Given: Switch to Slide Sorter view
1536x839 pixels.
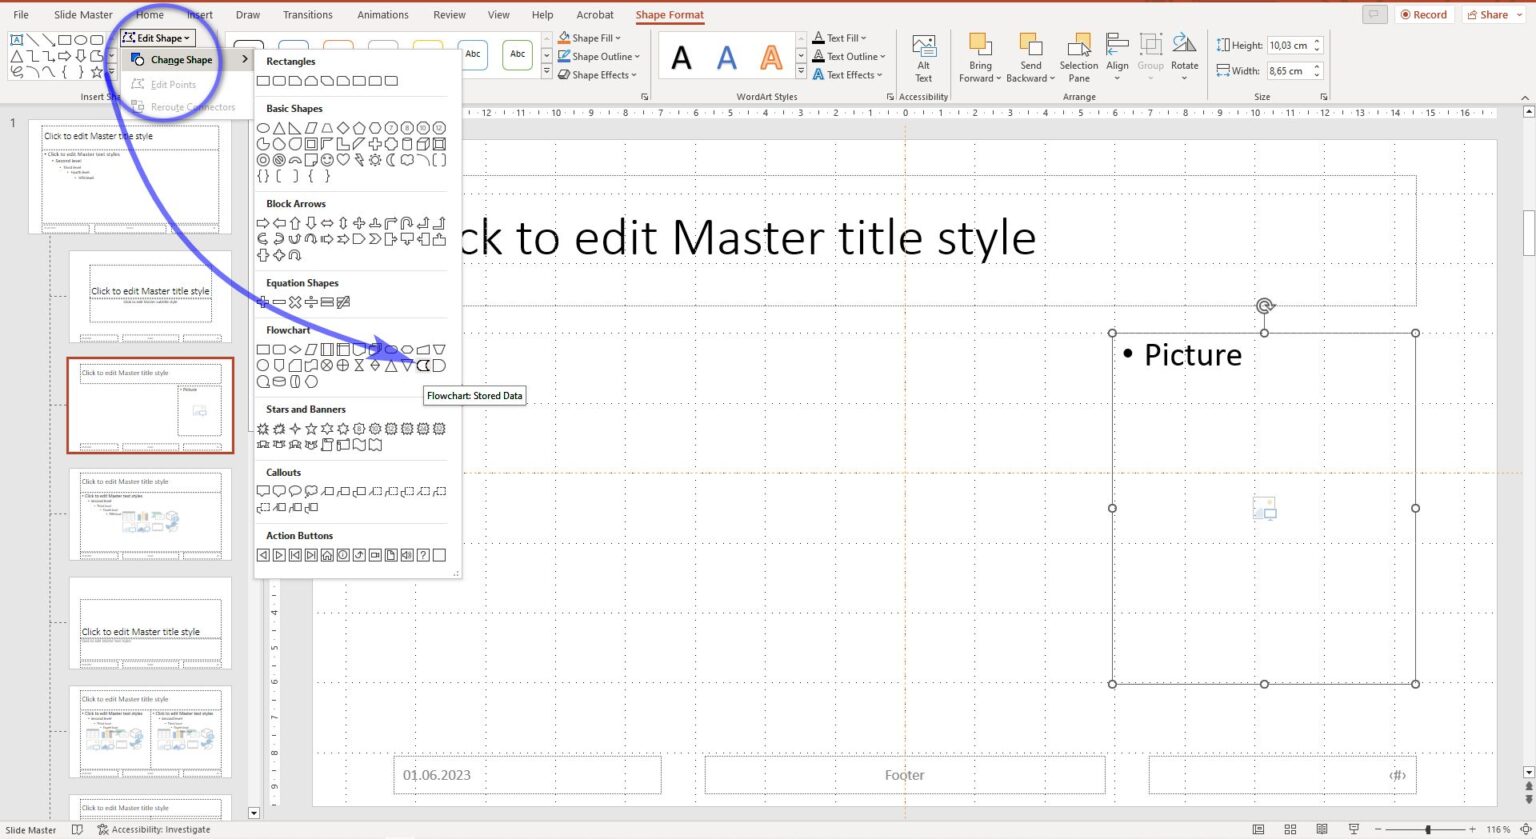Looking at the screenshot, I should pos(1290,829).
